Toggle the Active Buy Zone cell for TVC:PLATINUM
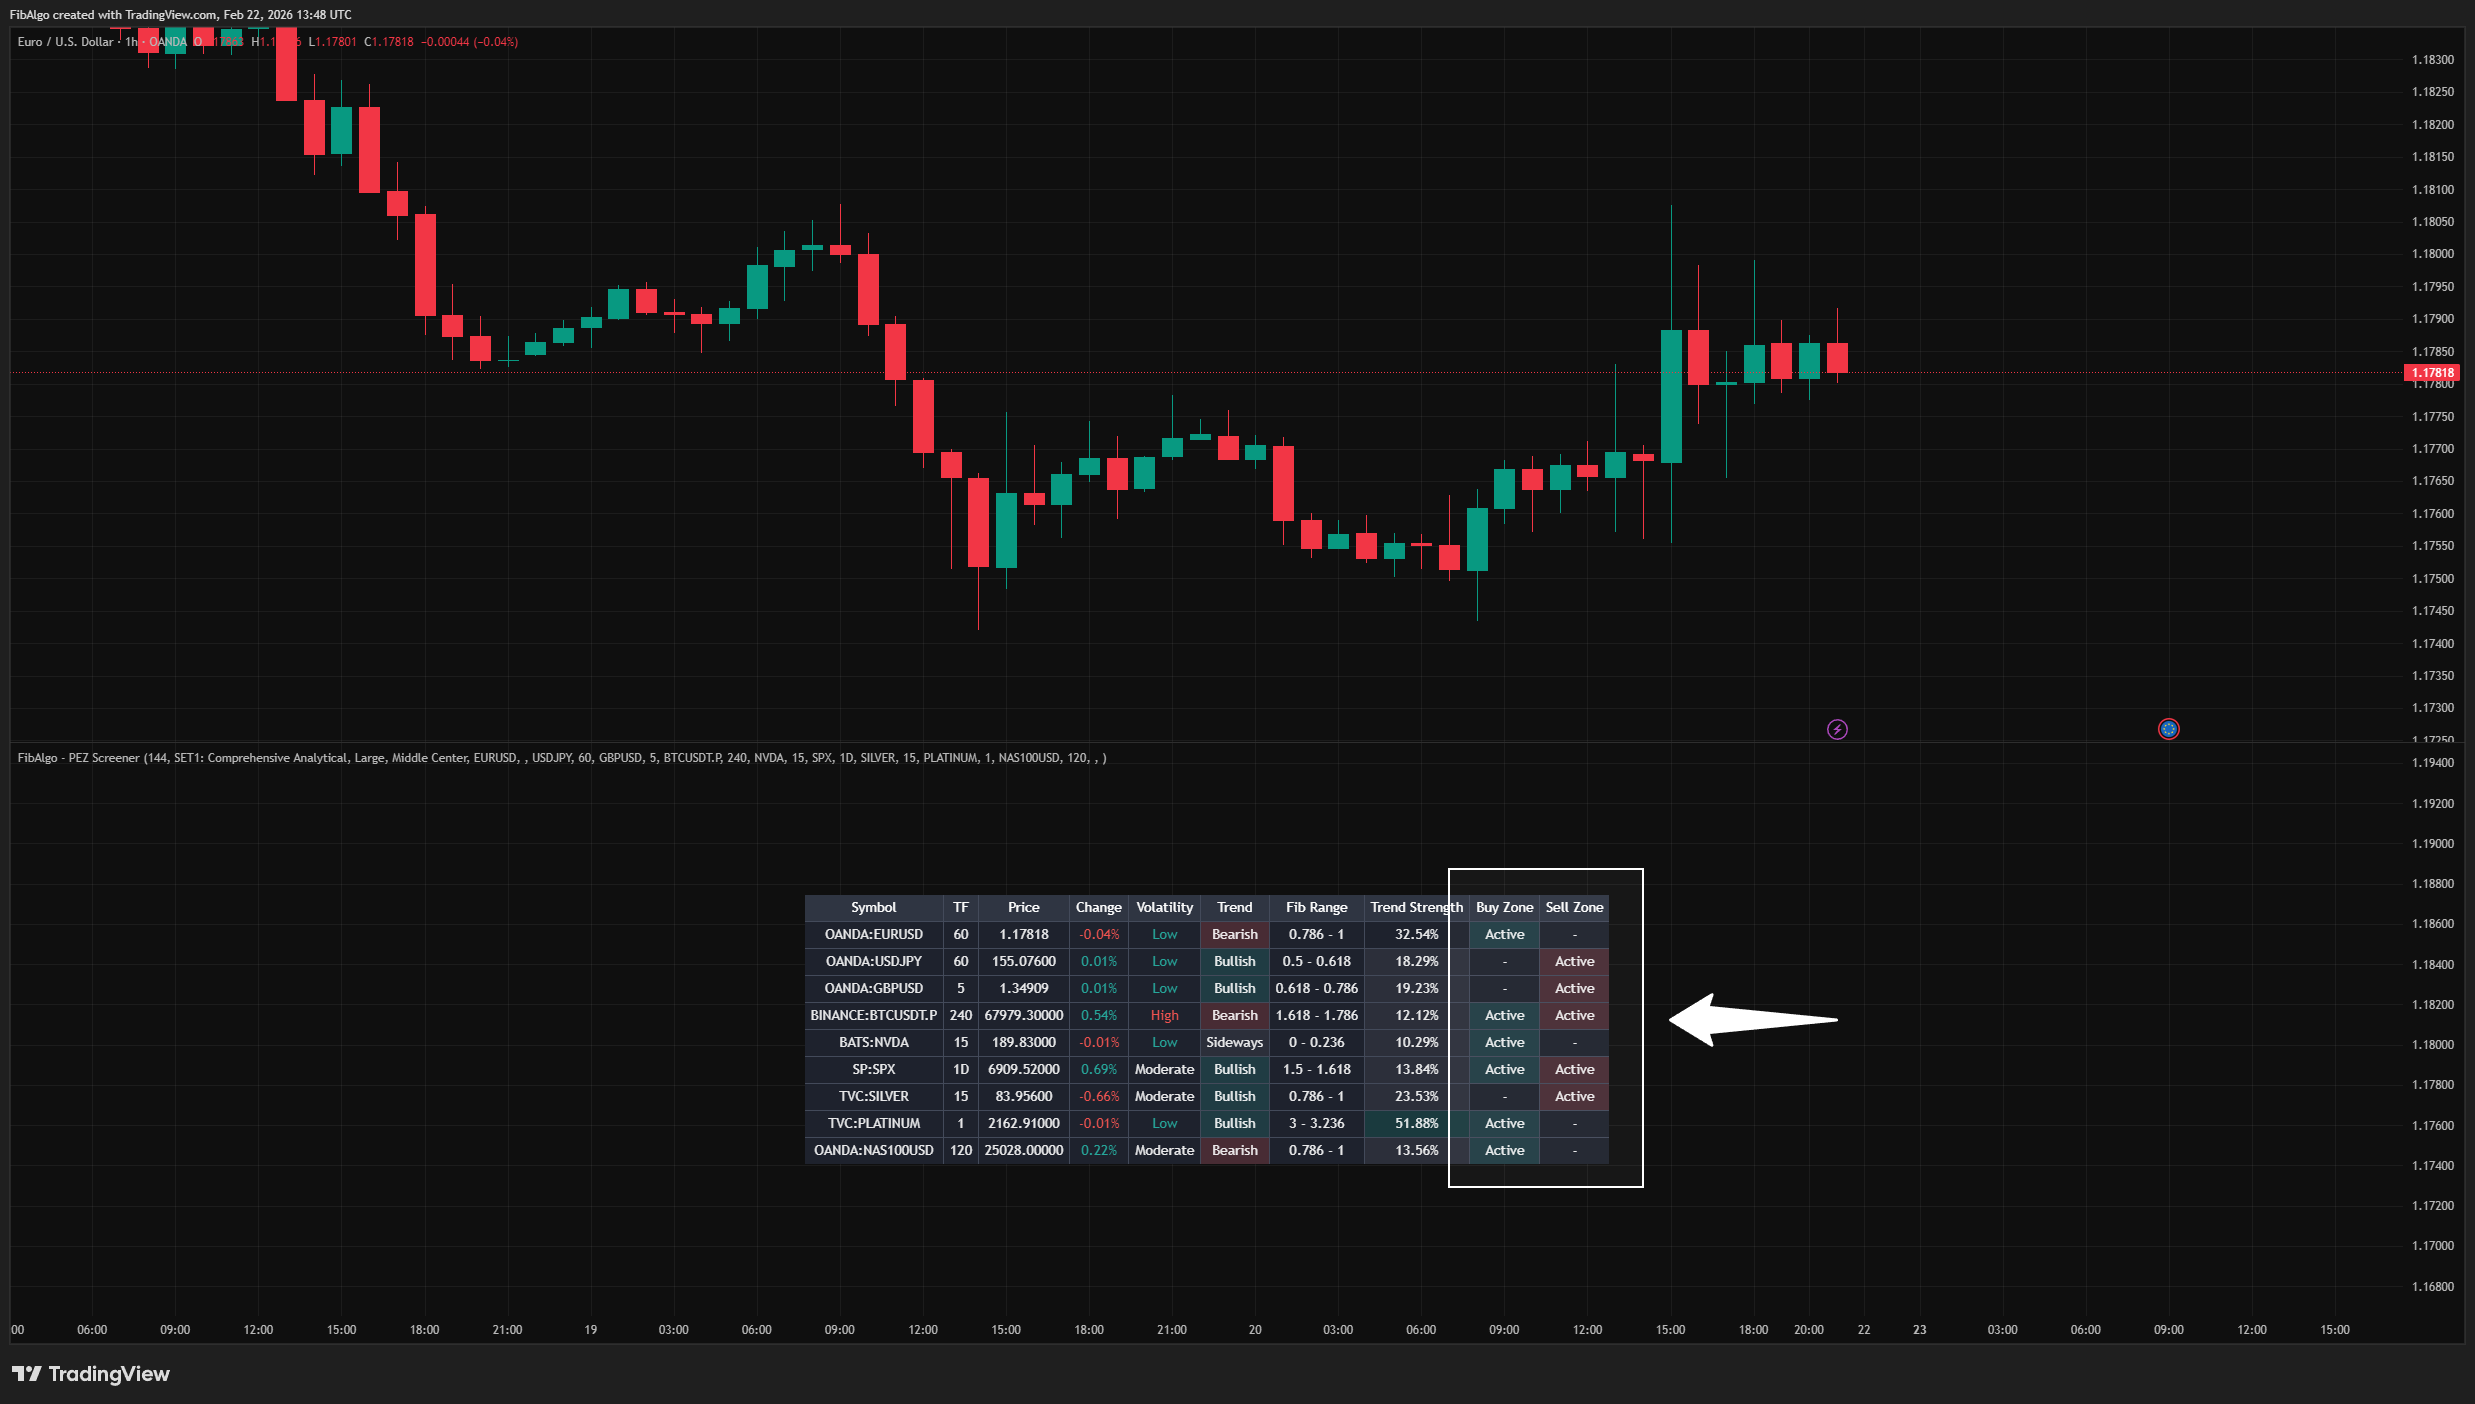This screenshot has height=1404, width=2475. (x=1504, y=1123)
